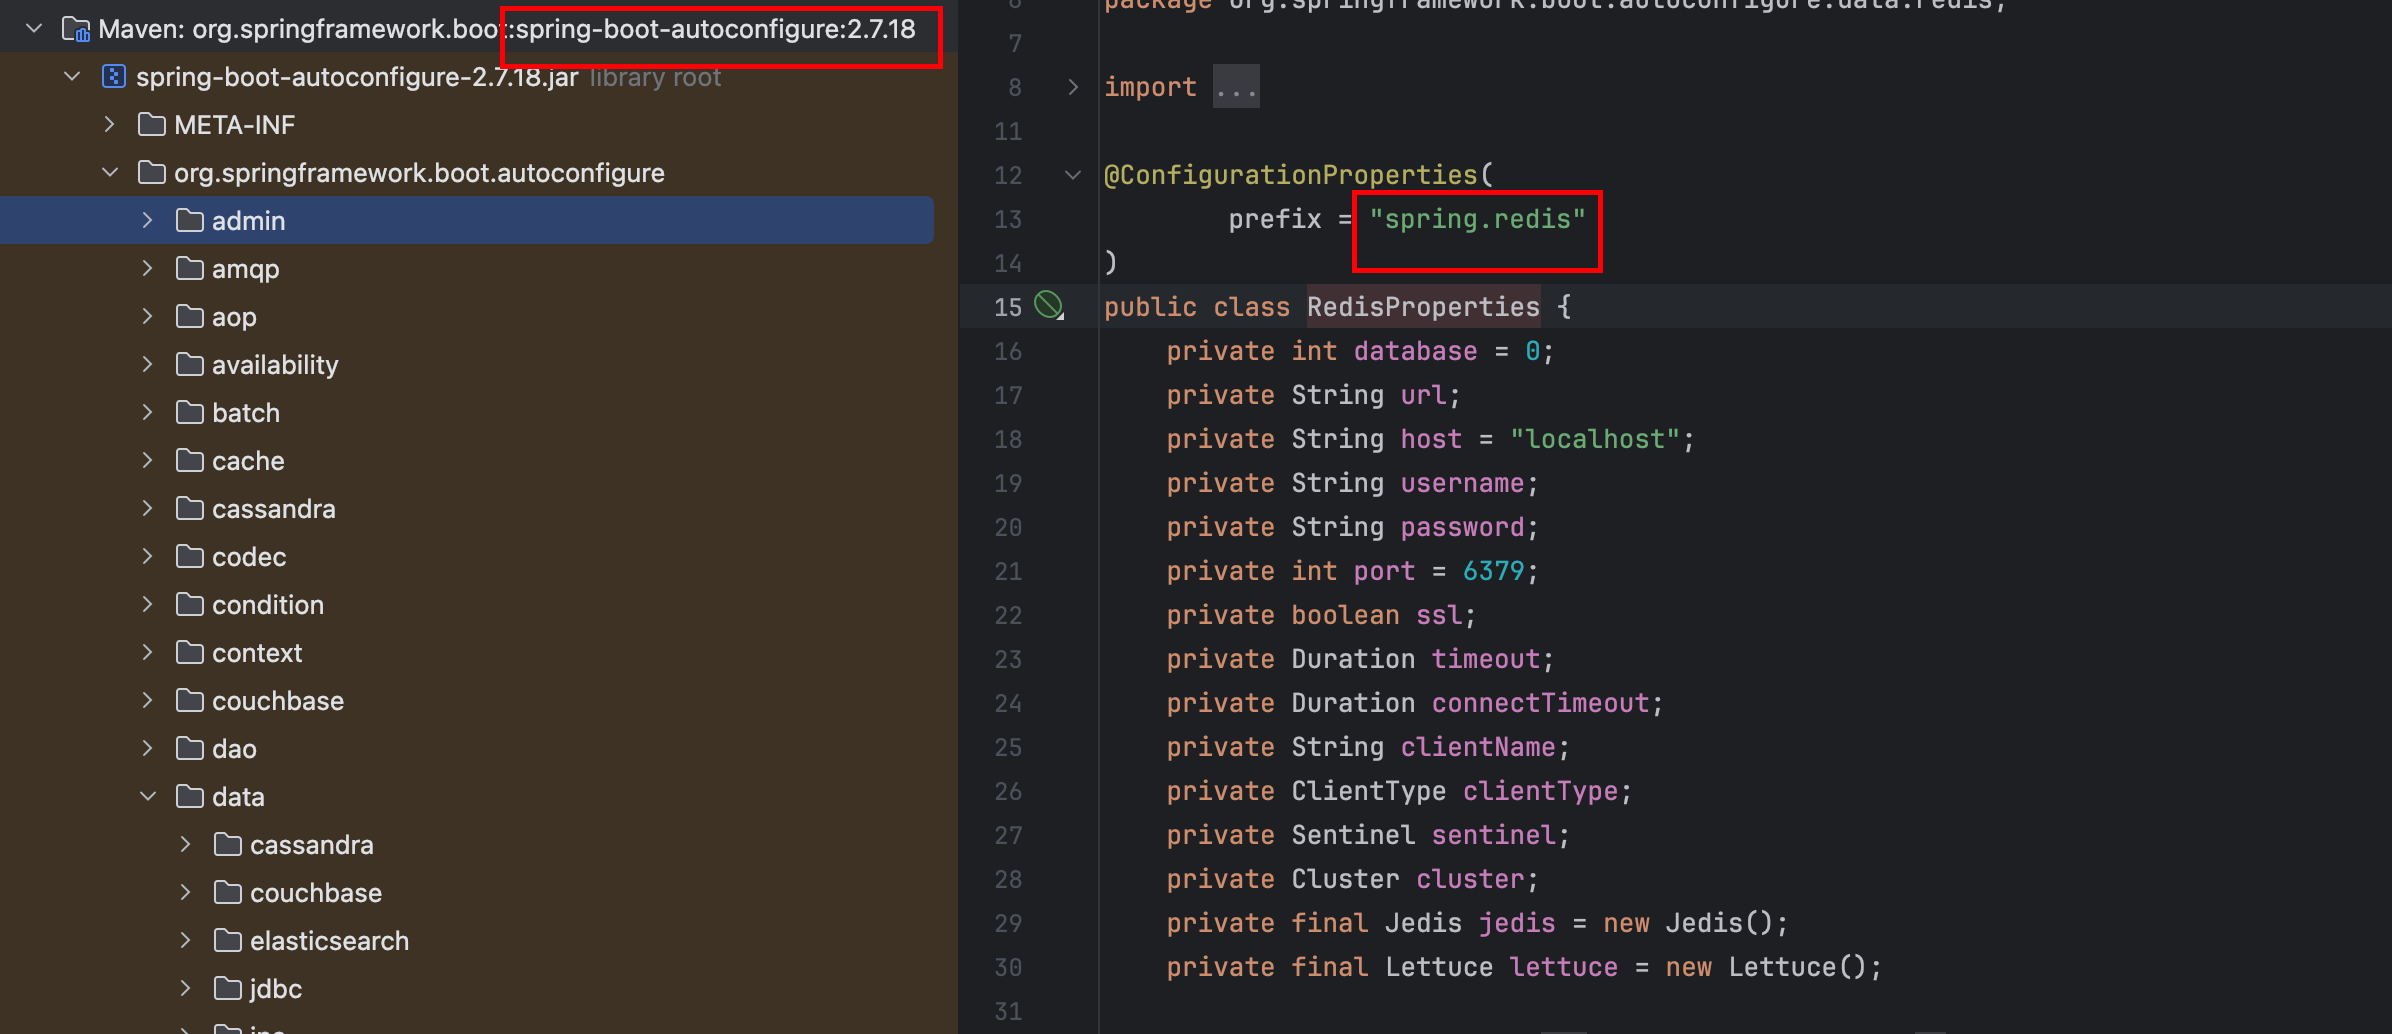This screenshot has height=1034, width=2392.
Task: Fold the @ConfigurationProperties annotation block
Action: 1073,175
